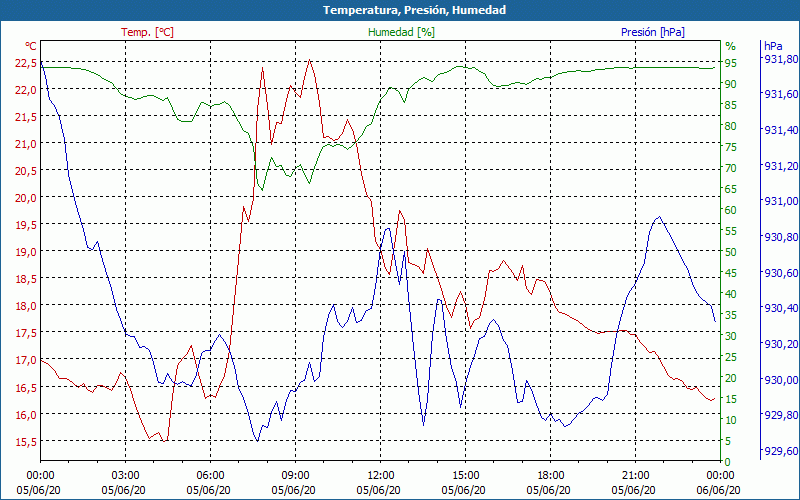Pick the 20,0 temperature axis tick
800x500 pixels.
click(x=27, y=198)
